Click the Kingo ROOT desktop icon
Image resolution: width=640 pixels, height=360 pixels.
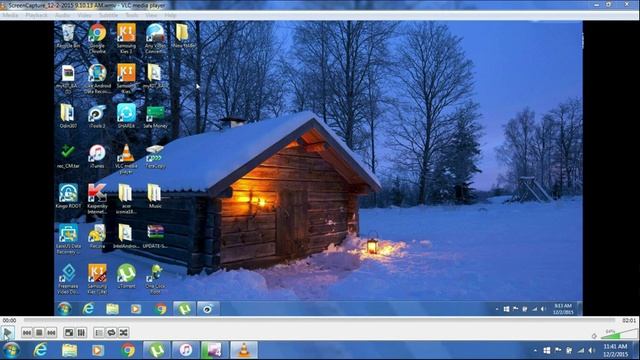[68, 196]
